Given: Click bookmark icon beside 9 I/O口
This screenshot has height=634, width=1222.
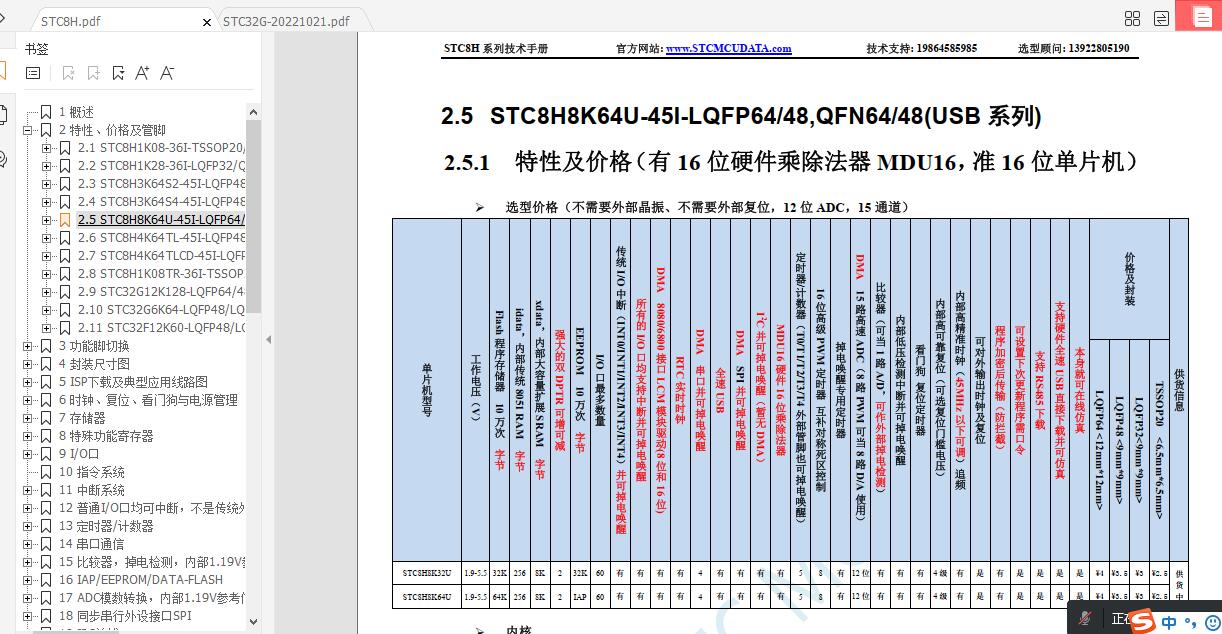Looking at the screenshot, I should pos(46,454).
